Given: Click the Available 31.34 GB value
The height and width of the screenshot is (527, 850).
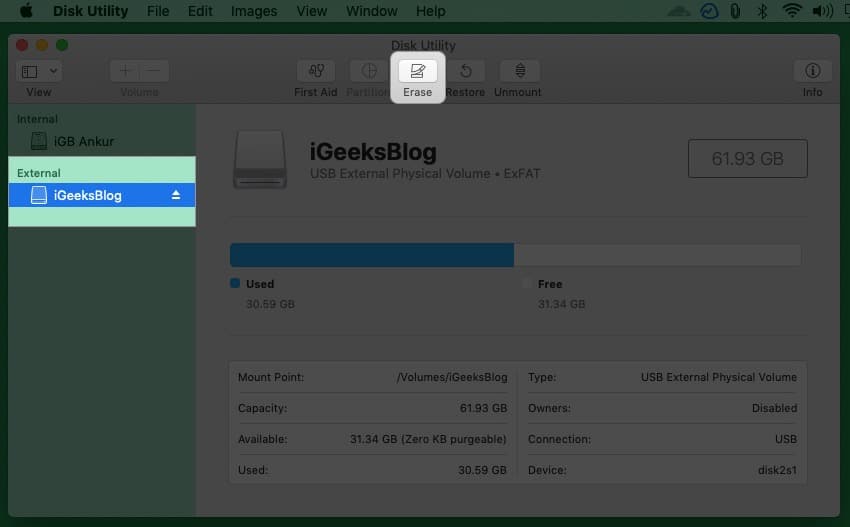Looking at the screenshot, I should (428, 439).
